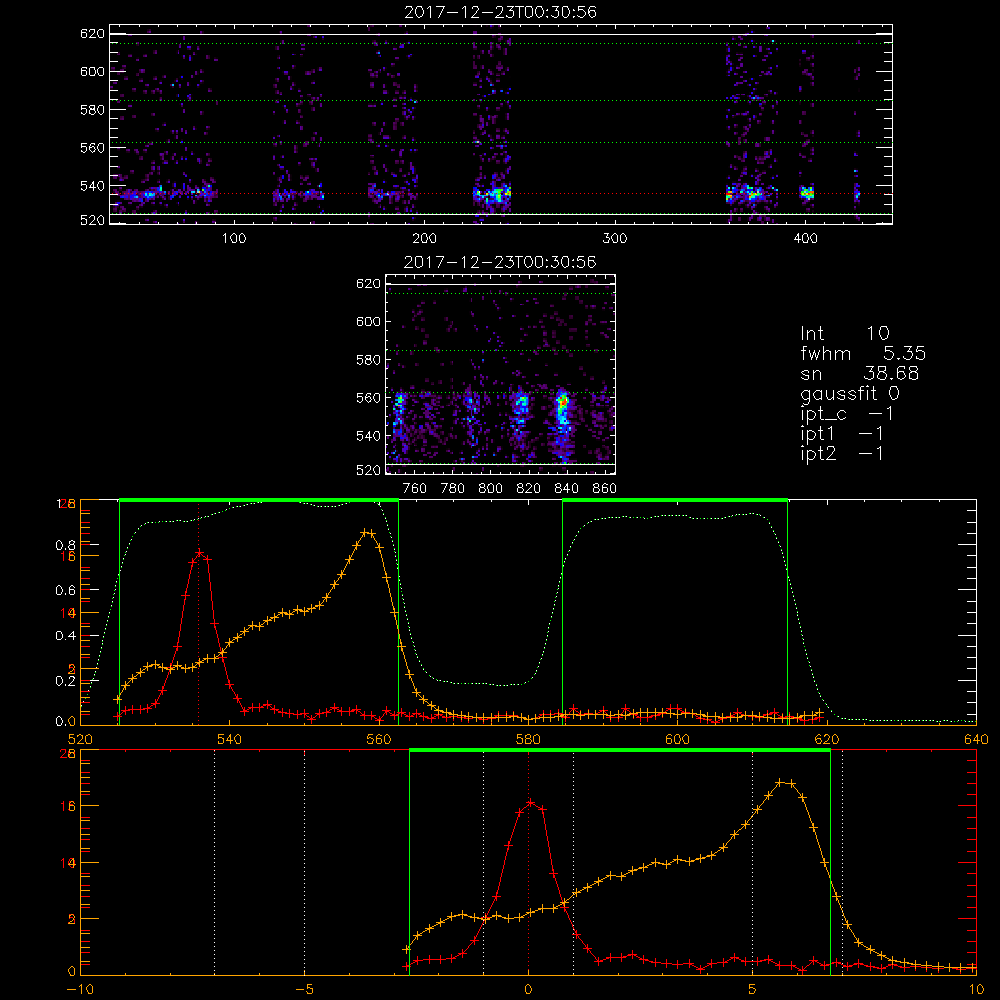
Task: Click the first thick green bar atop the upper profile plot
Action: click(x=259, y=500)
